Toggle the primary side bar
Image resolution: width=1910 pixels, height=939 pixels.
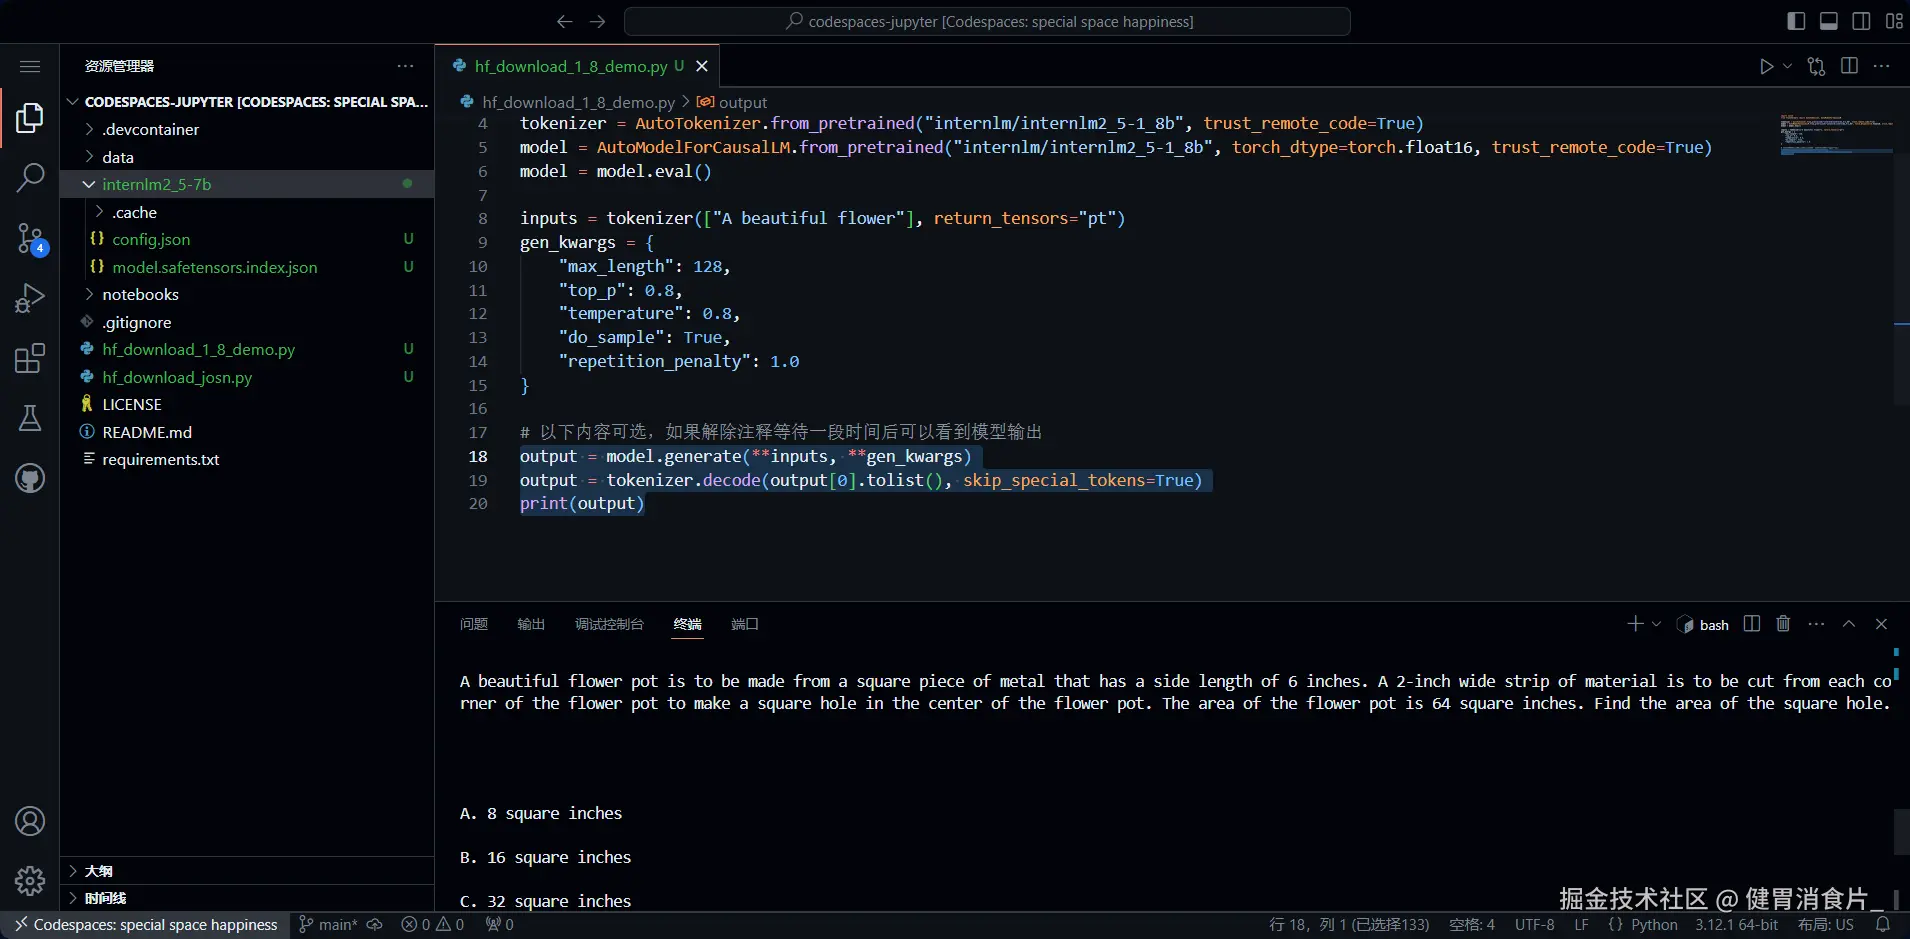(1796, 21)
